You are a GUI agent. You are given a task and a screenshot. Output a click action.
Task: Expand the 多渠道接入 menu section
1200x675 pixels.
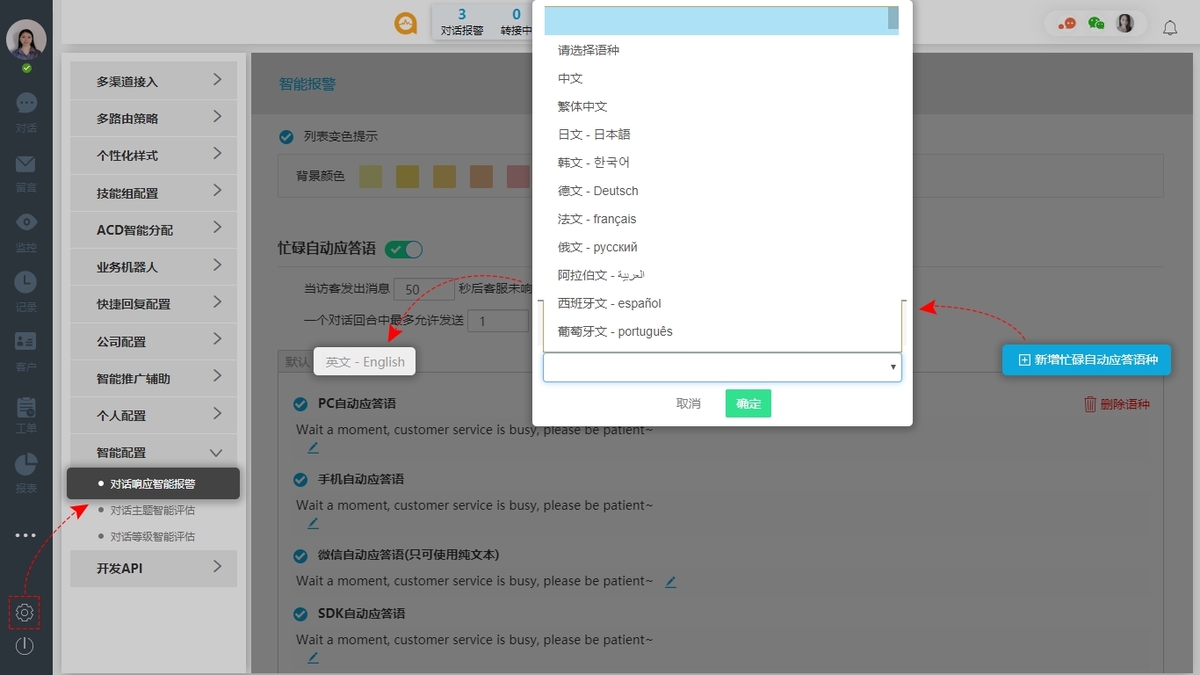point(152,80)
